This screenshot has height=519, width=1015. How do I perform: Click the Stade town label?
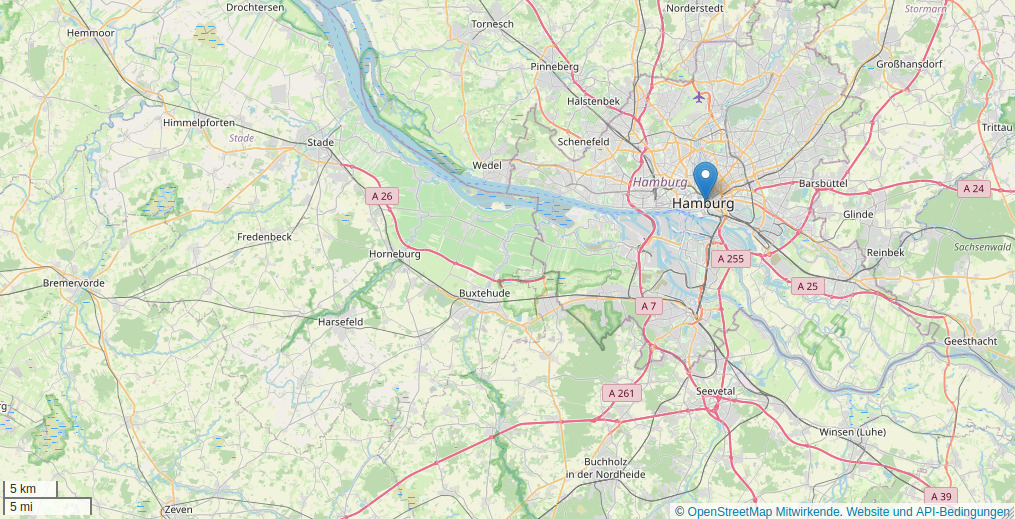[x=320, y=142]
